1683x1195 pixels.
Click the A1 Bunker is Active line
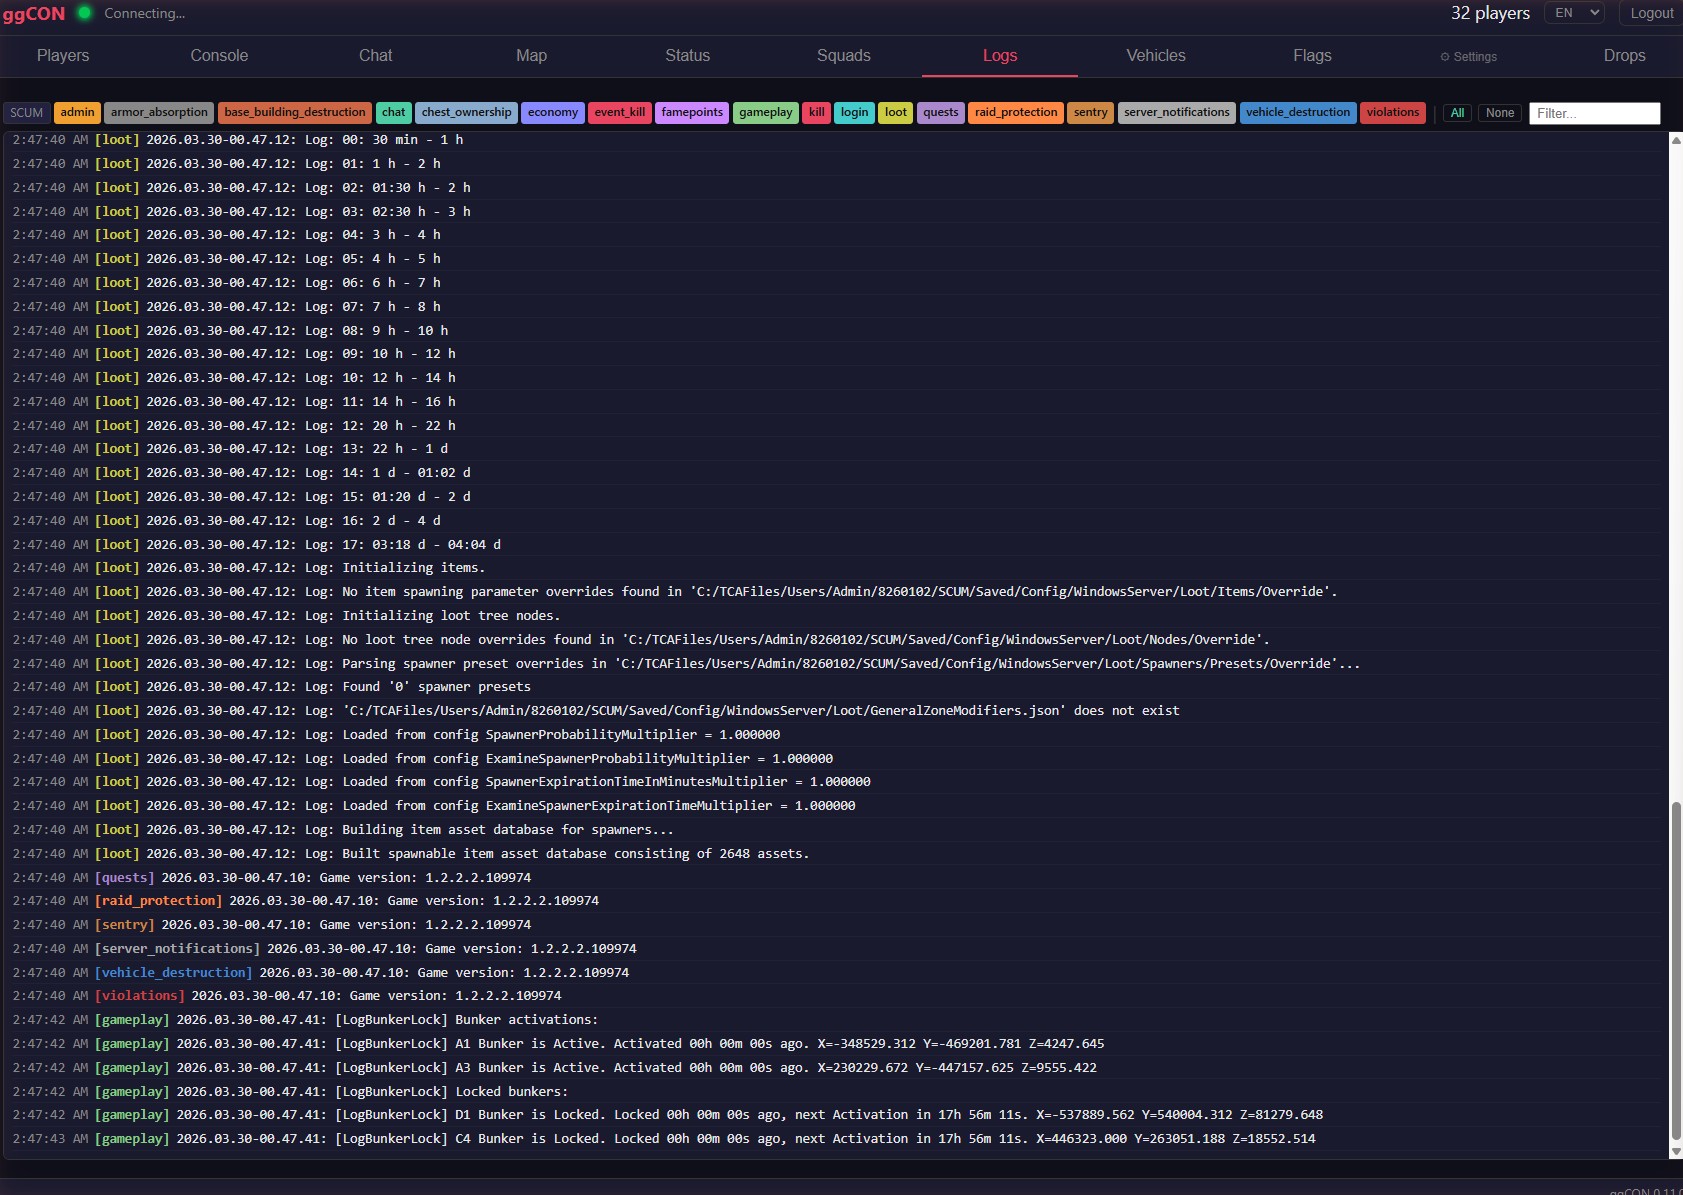pyautogui.click(x=835, y=1044)
